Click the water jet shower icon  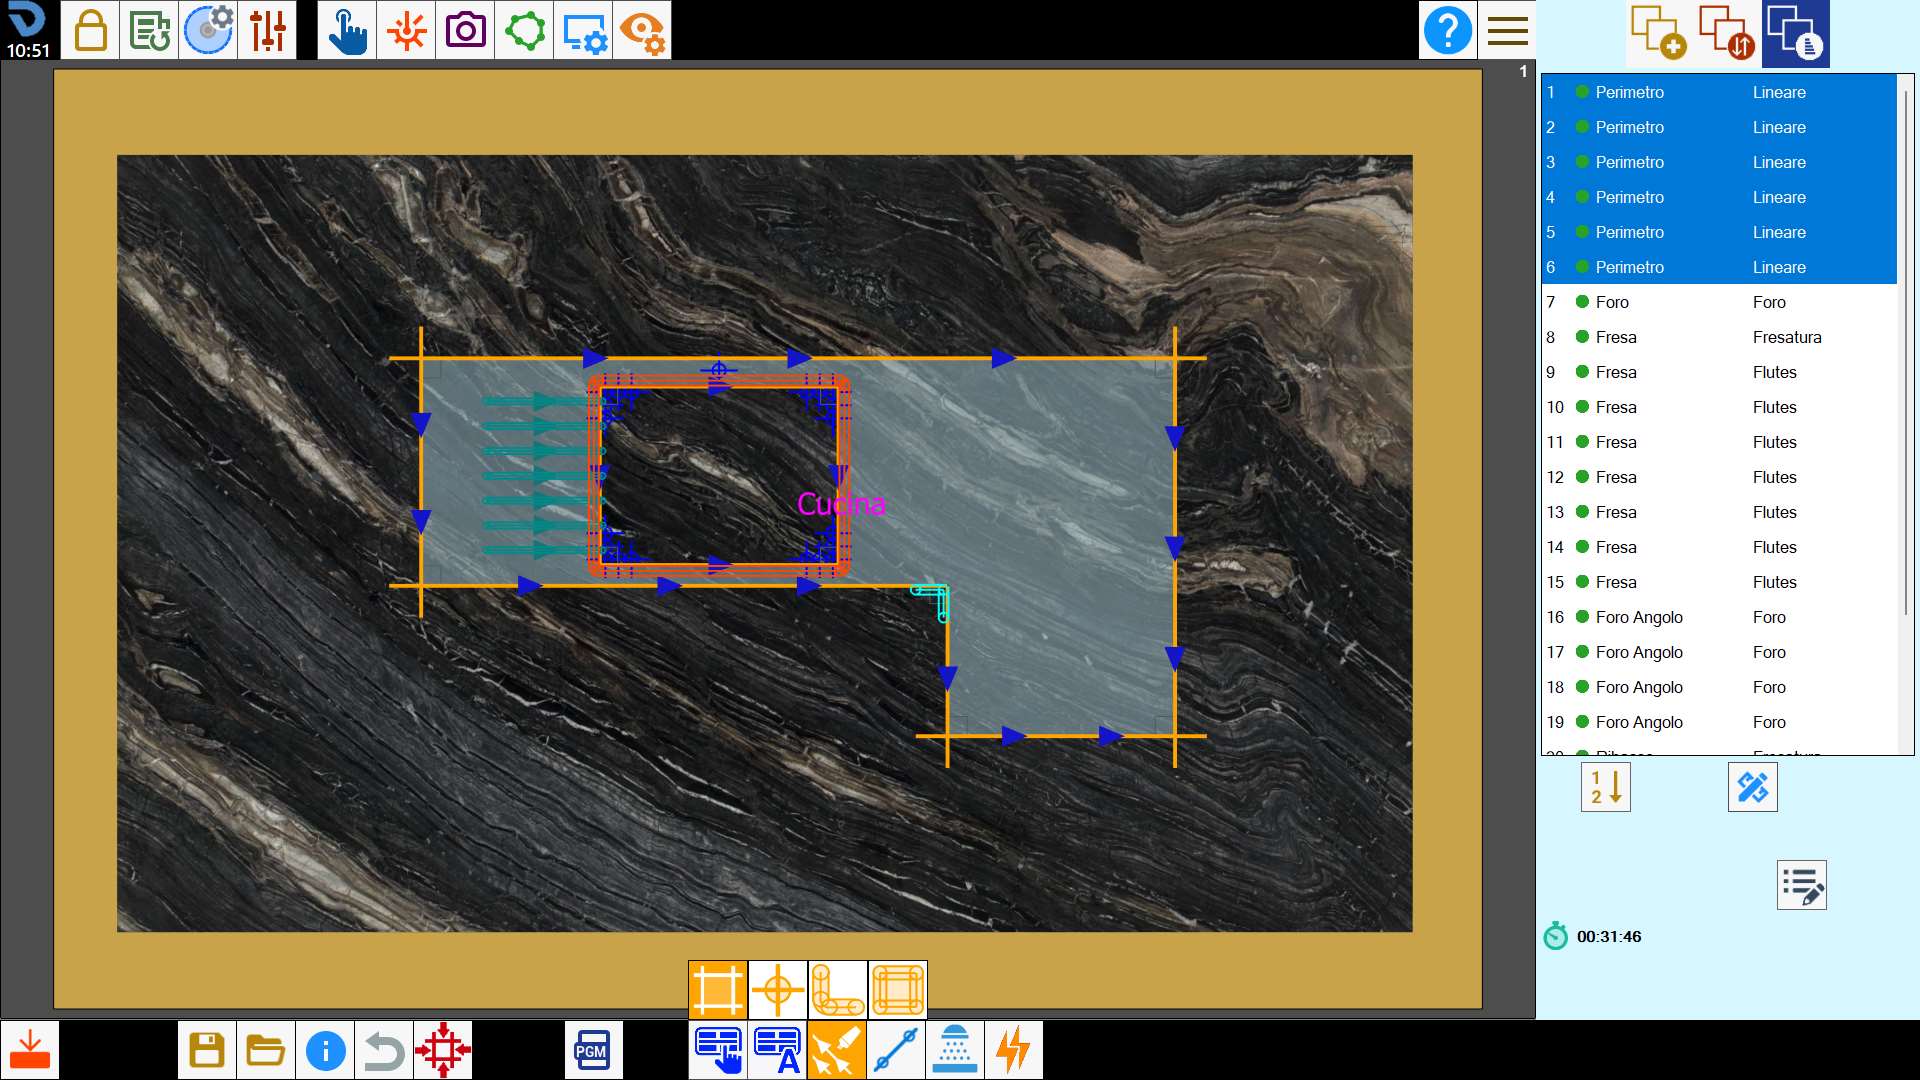[x=954, y=1050]
